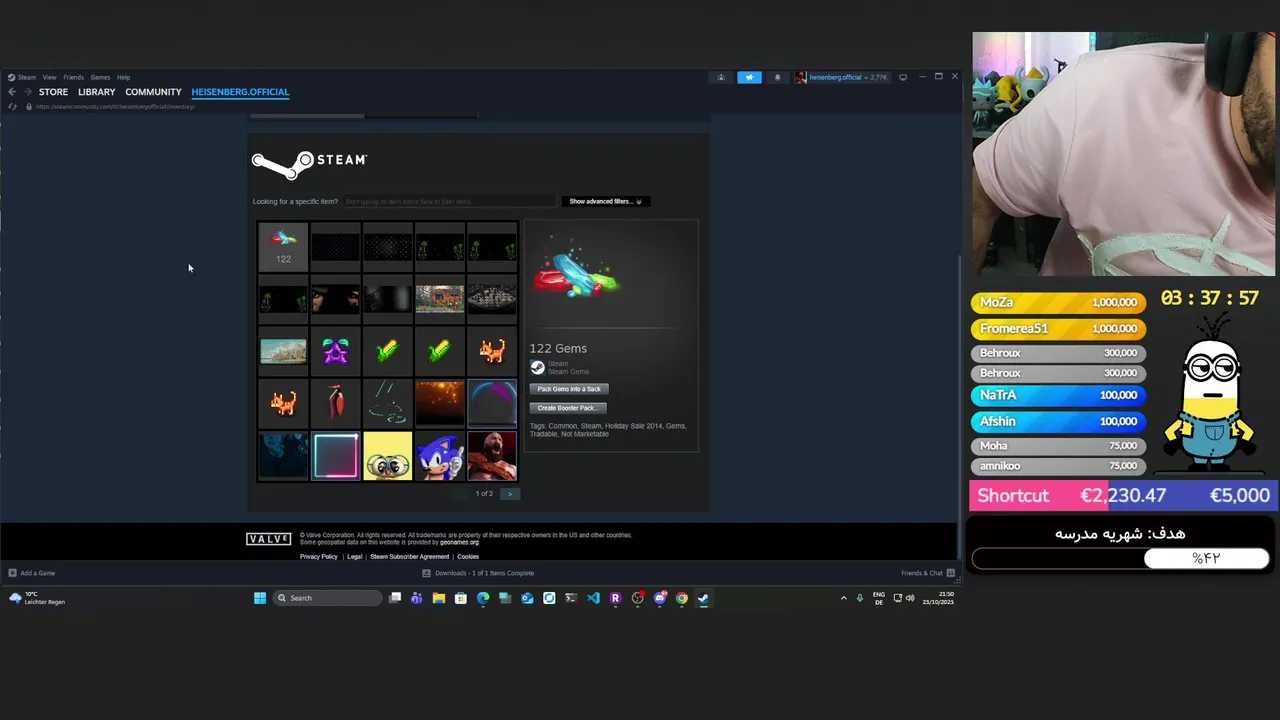Open the Help menu
The height and width of the screenshot is (720, 1280).
(x=123, y=77)
